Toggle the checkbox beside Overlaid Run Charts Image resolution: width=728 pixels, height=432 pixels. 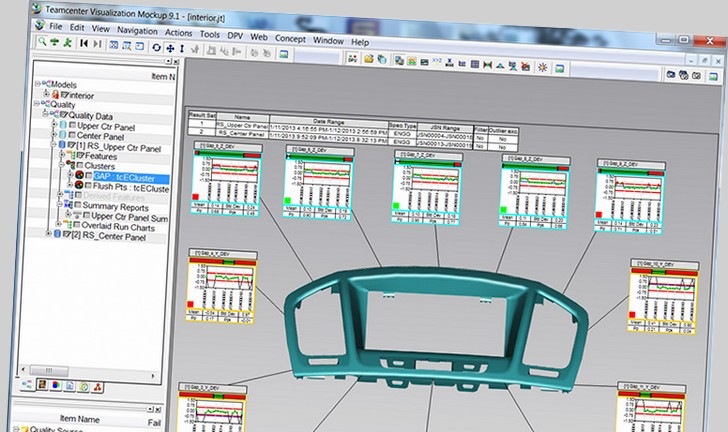click(77, 225)
